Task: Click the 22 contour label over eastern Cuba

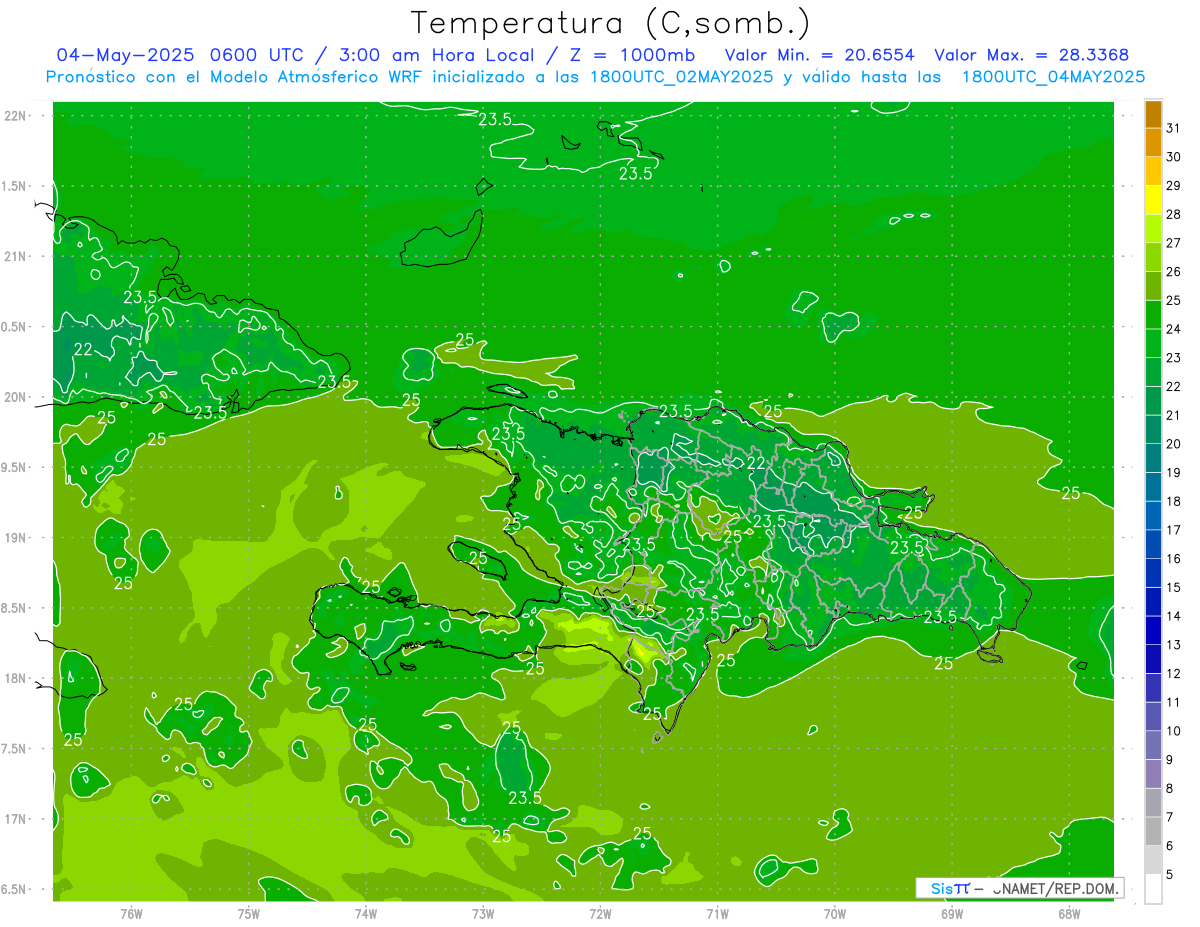Action: [x=84, y=349]
